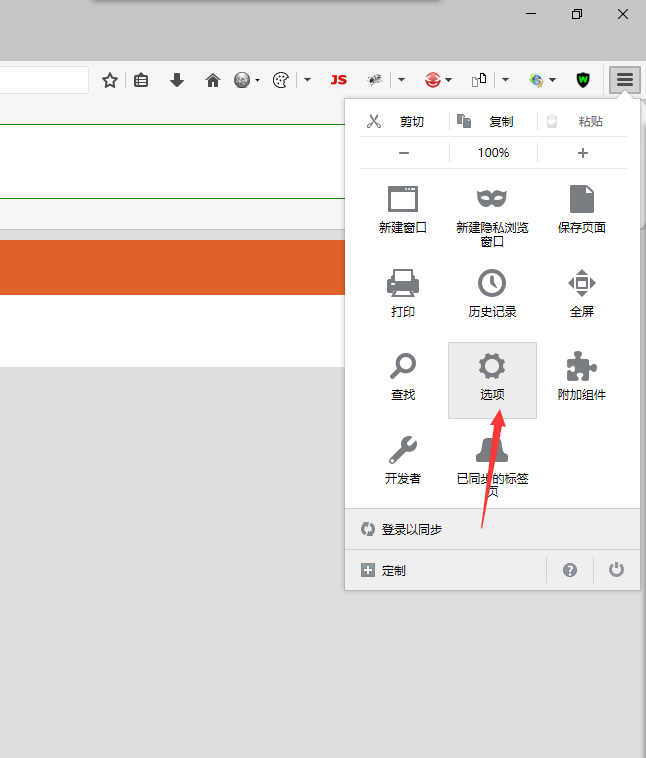Restore down the browser window
This screenshot has width=646, height=758.
tap(576, 14)
